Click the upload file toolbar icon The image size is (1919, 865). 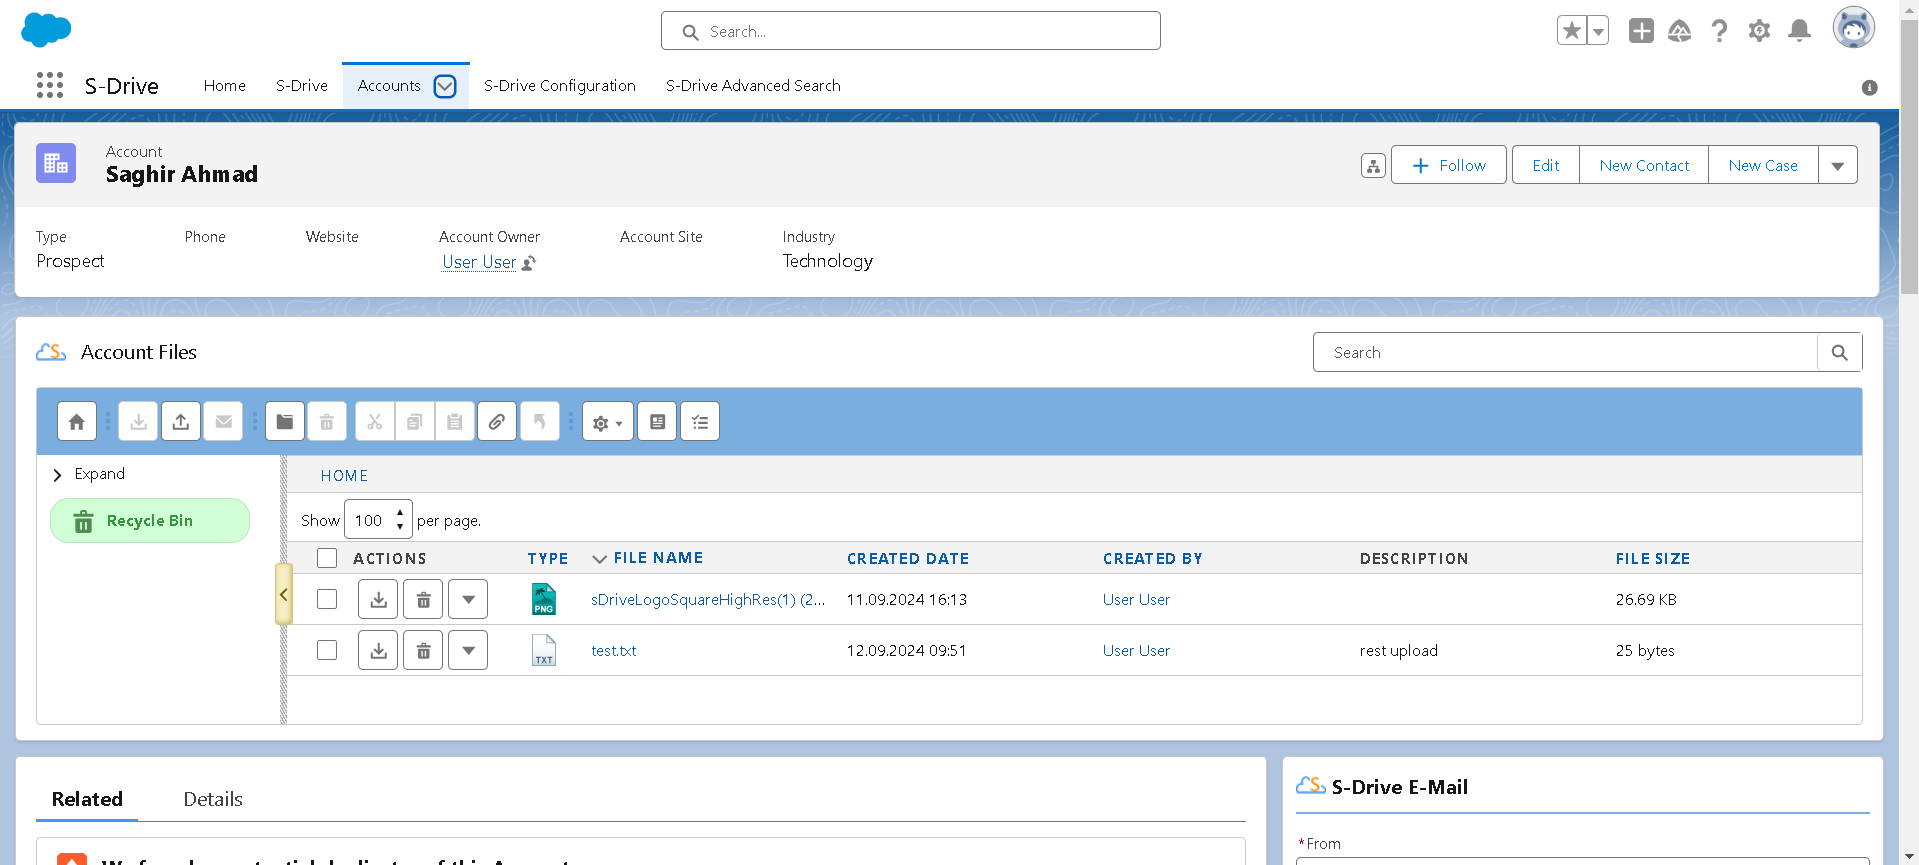181,422
